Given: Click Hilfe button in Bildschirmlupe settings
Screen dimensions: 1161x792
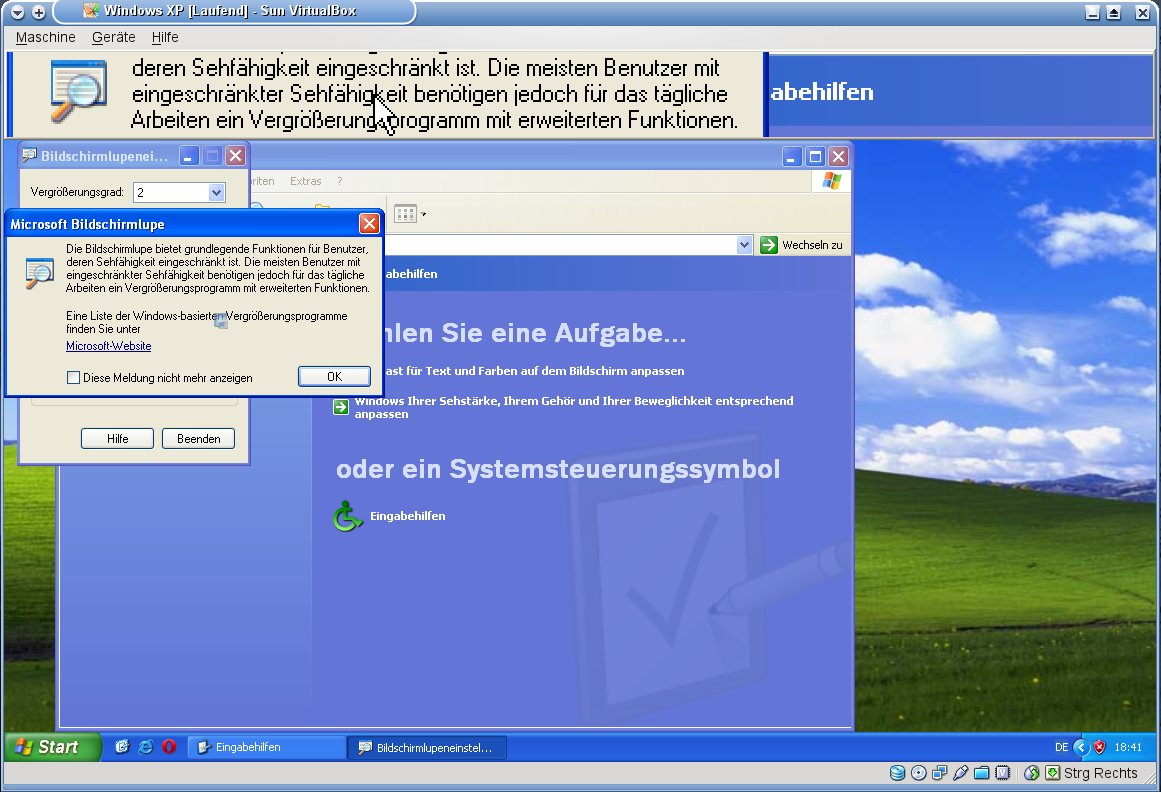Looking at the screenshot, I should point(117,438).
